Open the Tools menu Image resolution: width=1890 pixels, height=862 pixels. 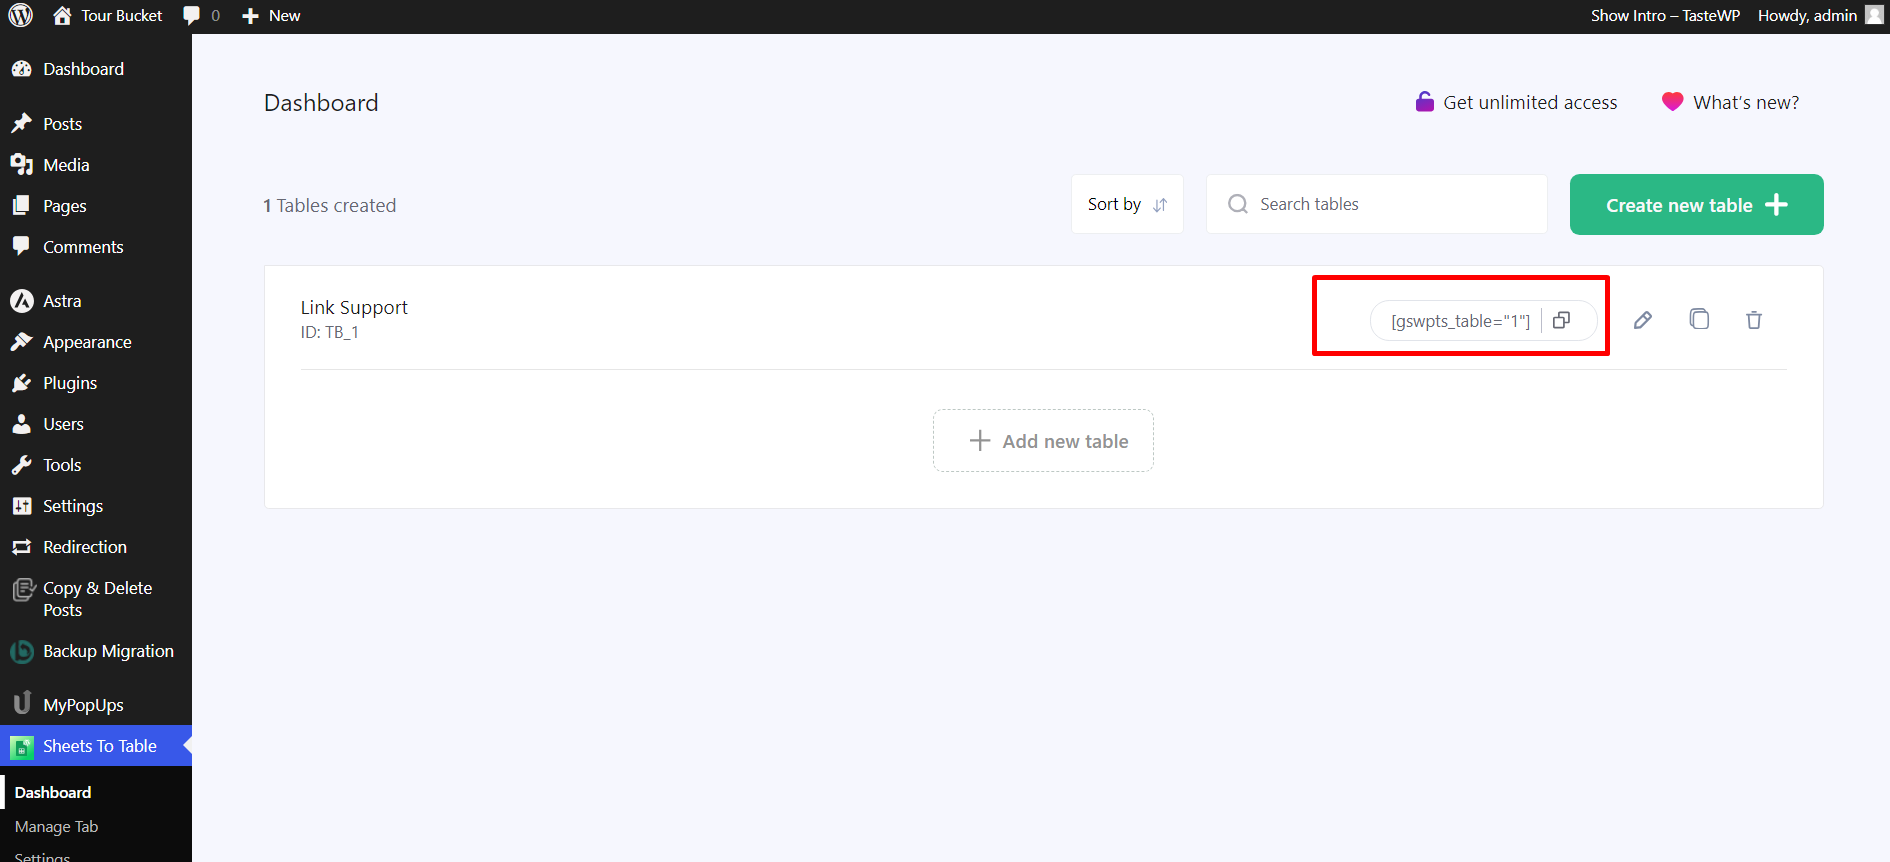point(96,465)
